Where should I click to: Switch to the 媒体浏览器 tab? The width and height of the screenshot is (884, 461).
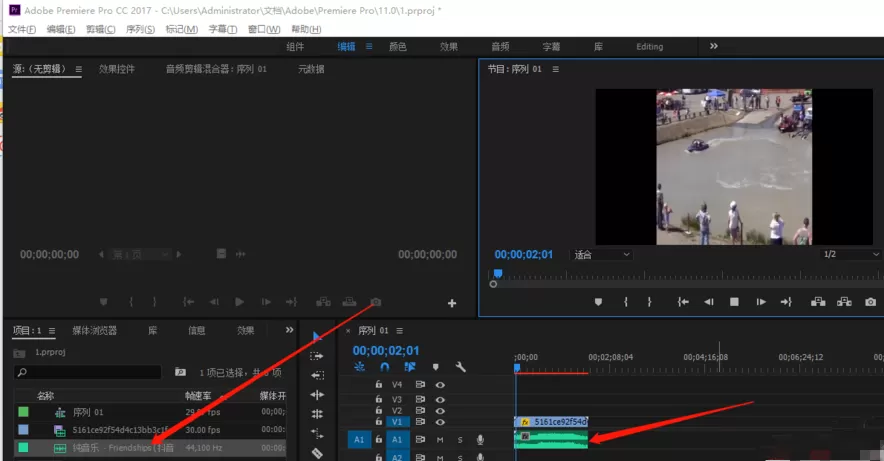click(x=94, y=330)
